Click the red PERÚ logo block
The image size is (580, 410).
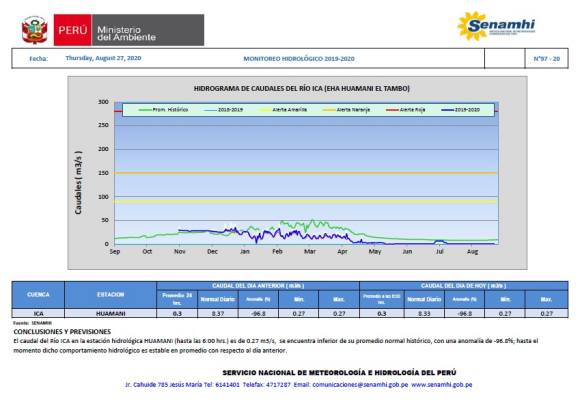pos(72,30)
